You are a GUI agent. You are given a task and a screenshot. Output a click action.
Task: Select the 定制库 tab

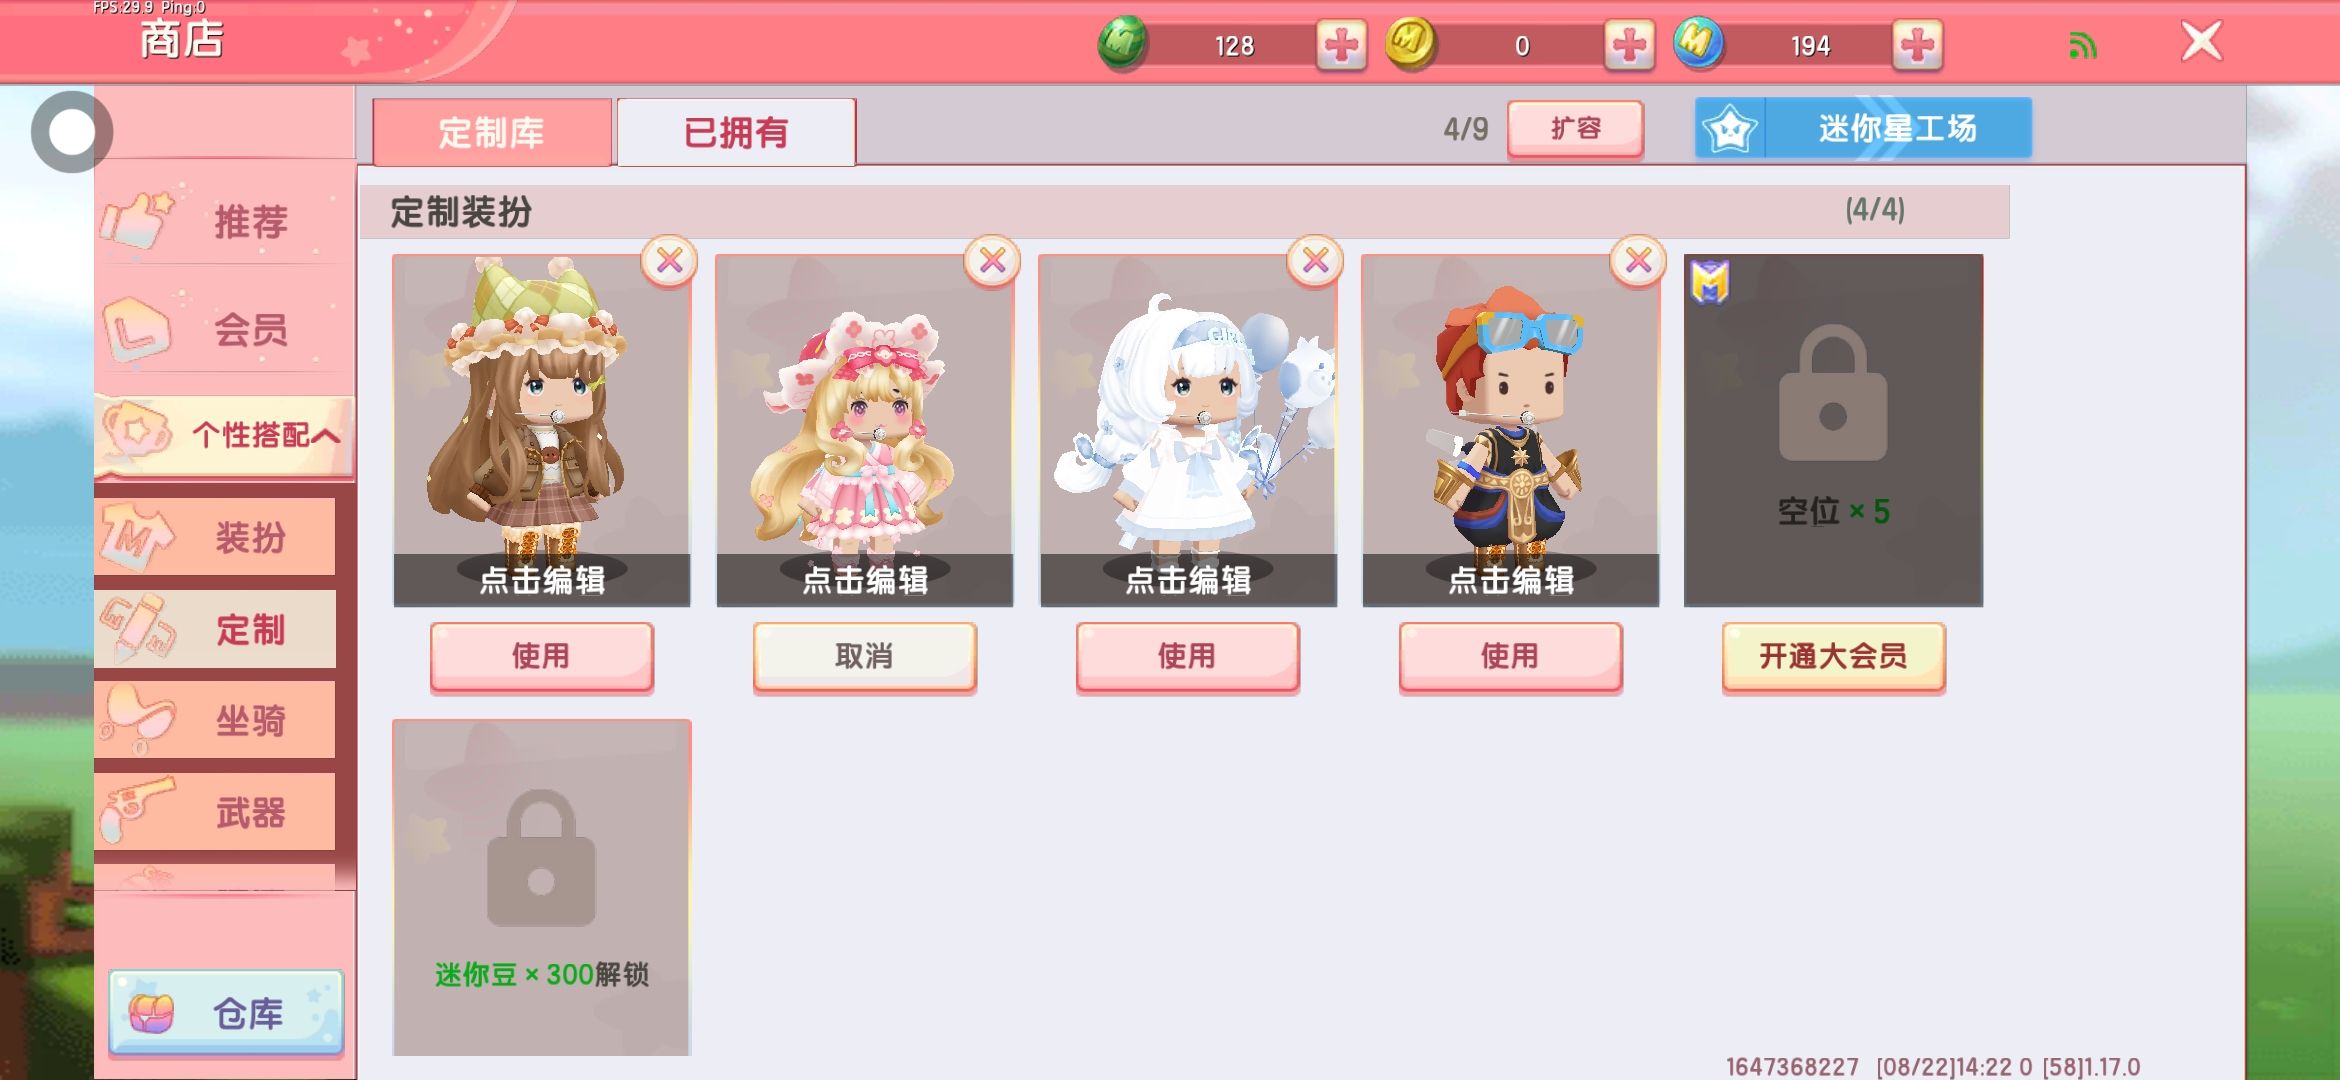click(x=491, y=132)
